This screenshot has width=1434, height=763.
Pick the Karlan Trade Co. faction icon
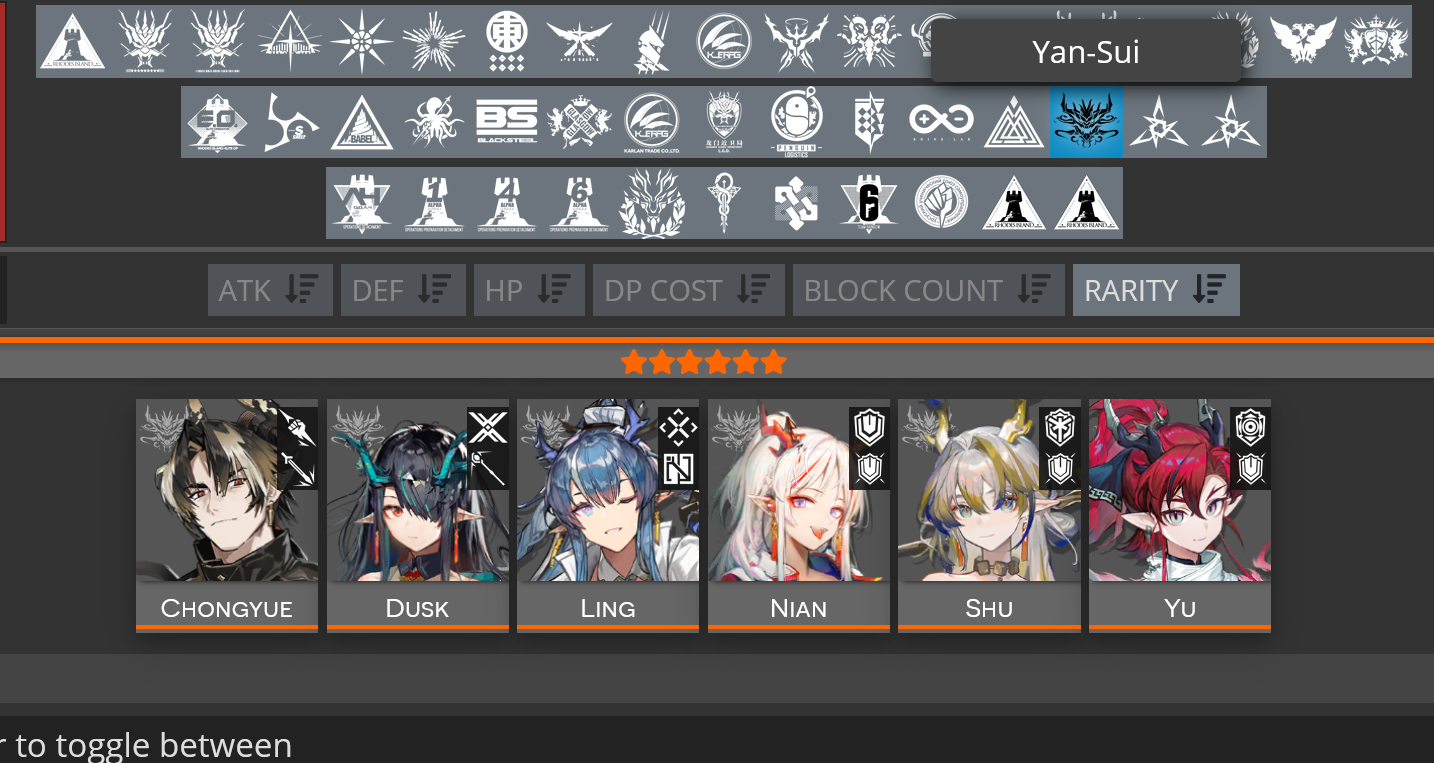pyautogui.click(x=651, y=122)
